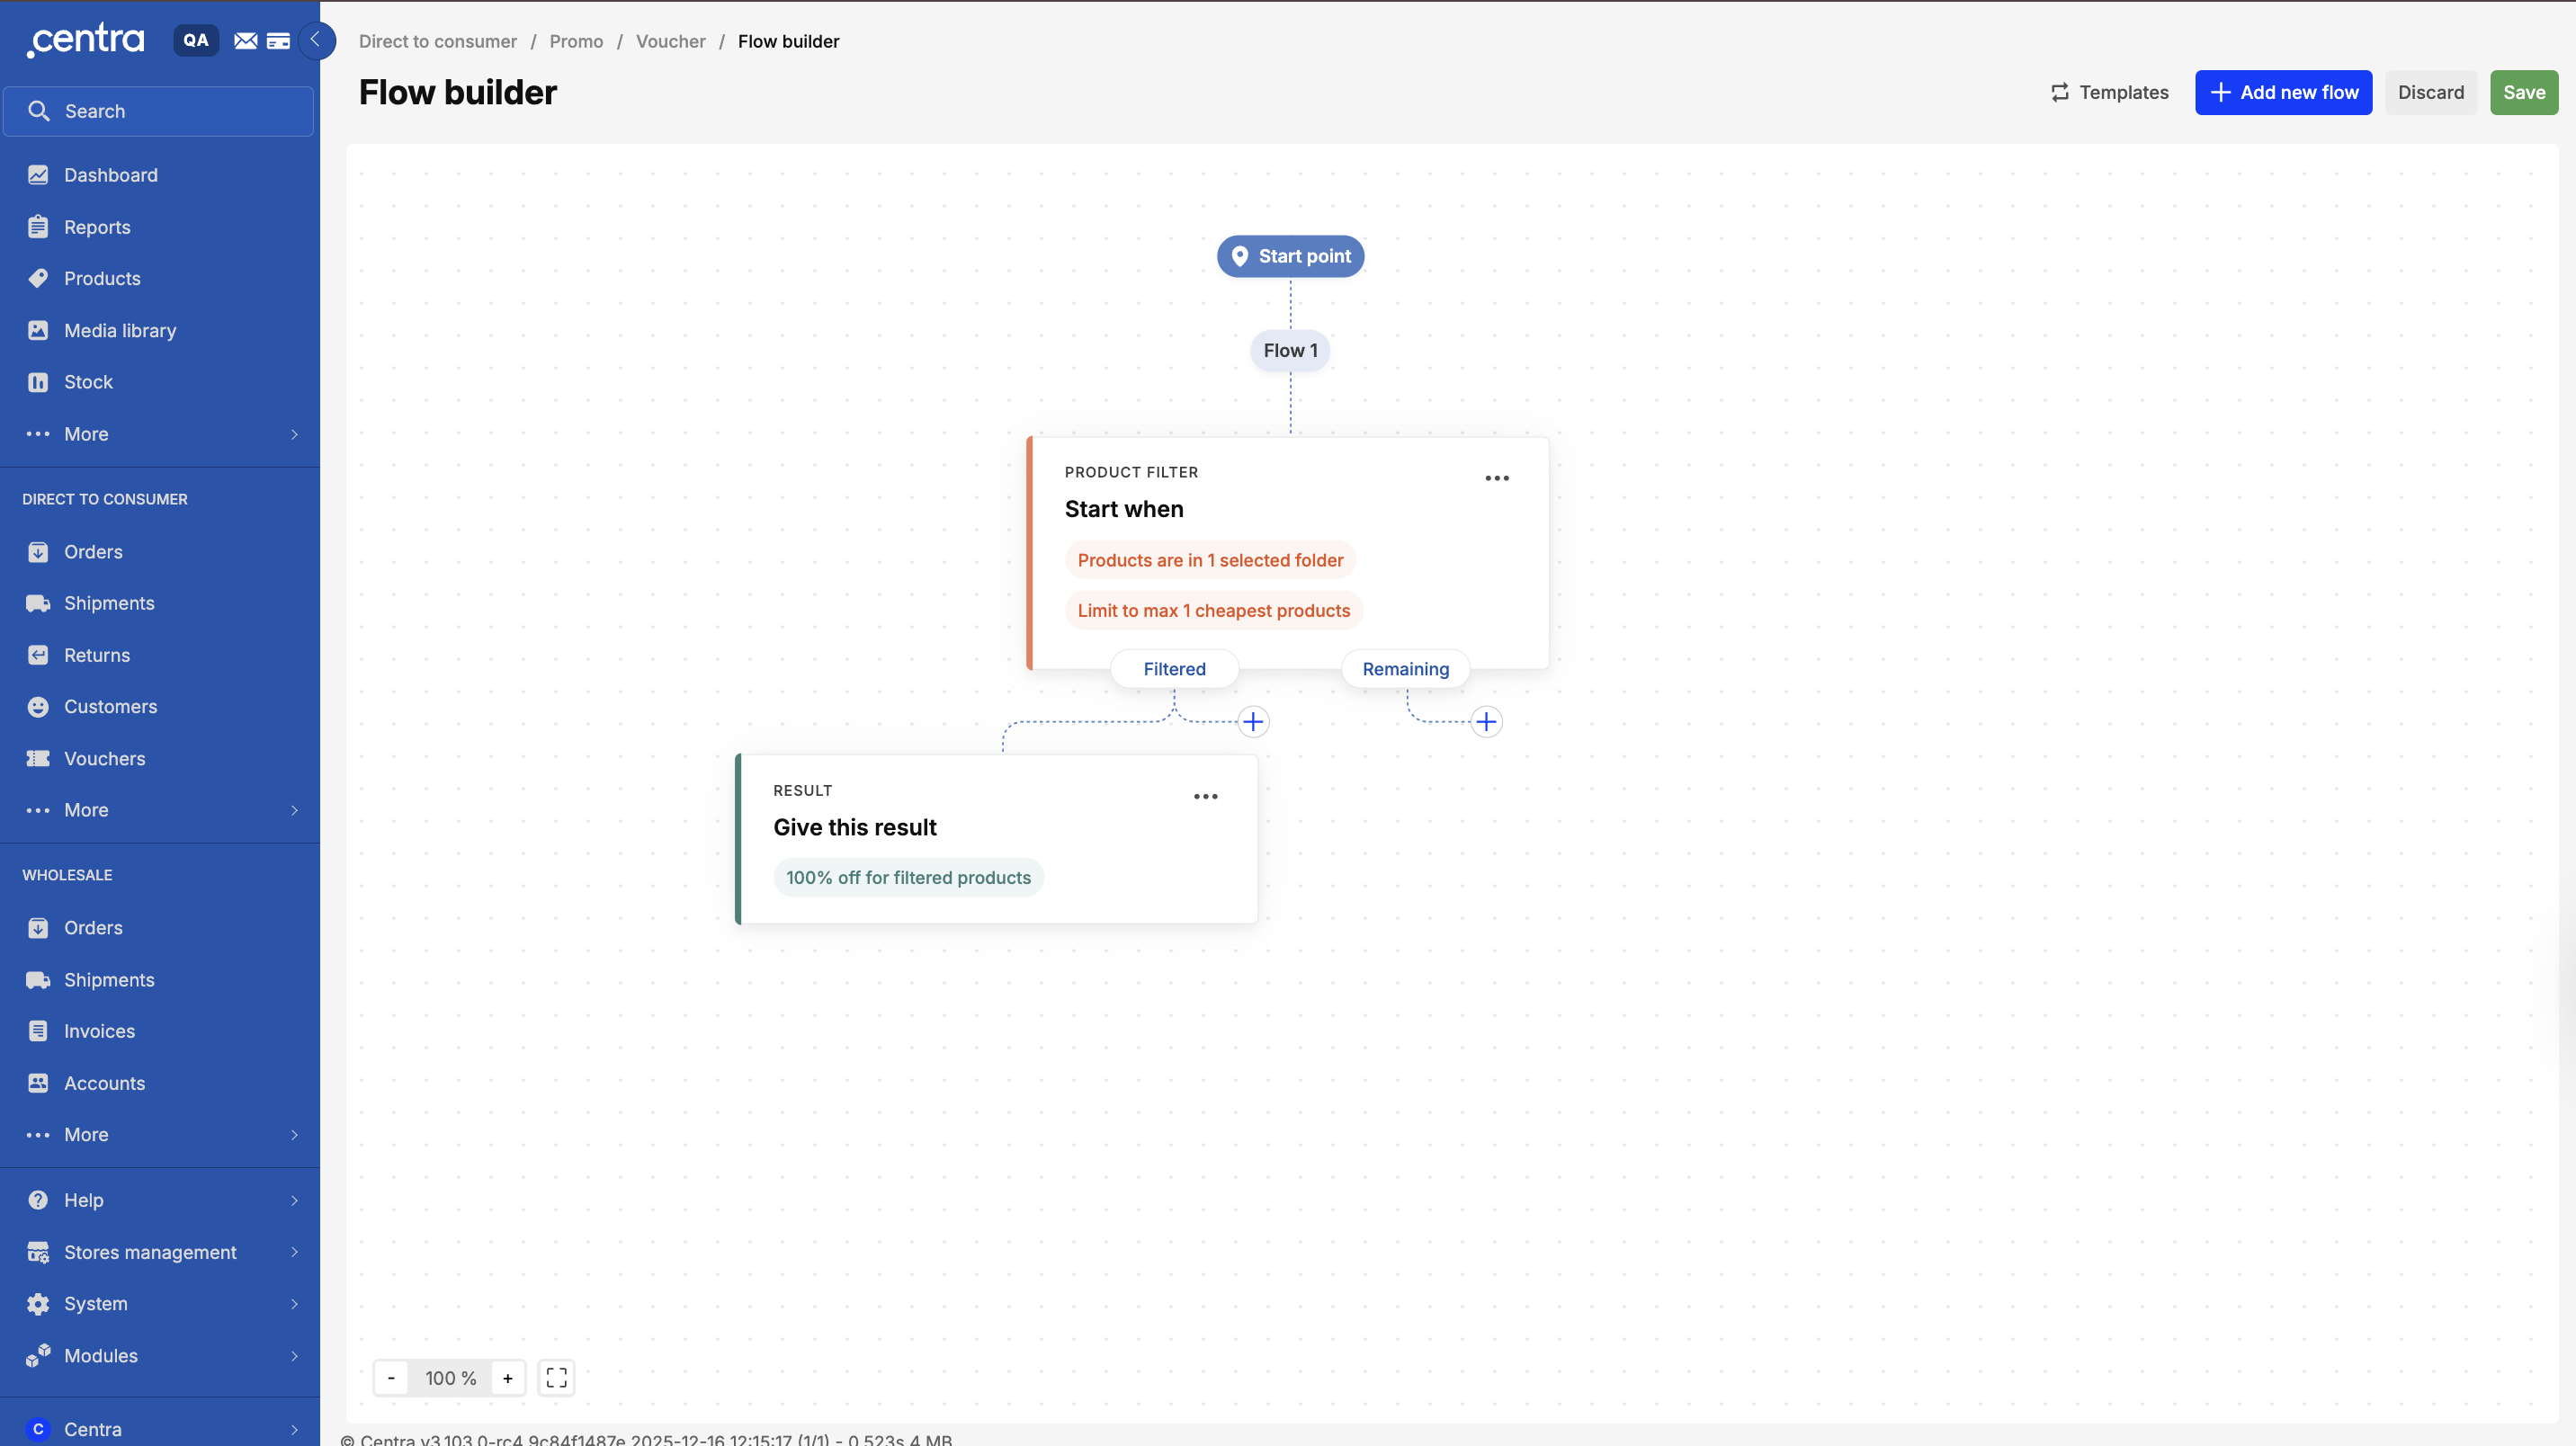
Task: Open the Product Filter node options menu
Action: [1496, 478]
